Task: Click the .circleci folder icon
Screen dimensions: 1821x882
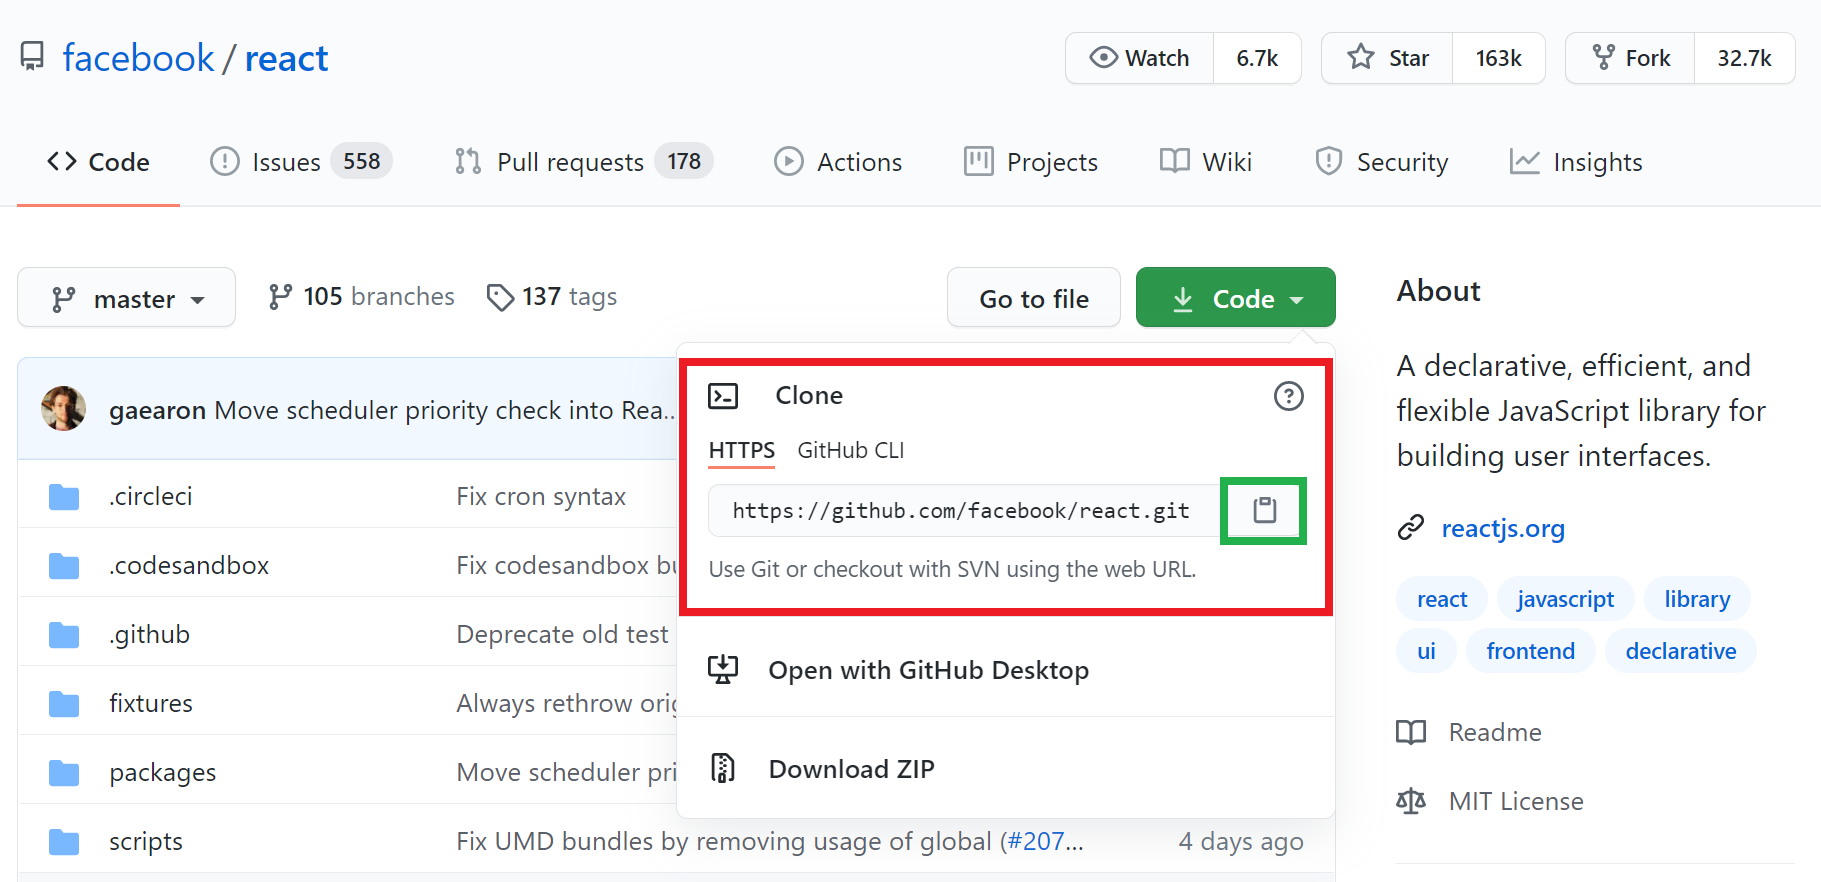Action: pyautogui.click(x=64, y=496)
